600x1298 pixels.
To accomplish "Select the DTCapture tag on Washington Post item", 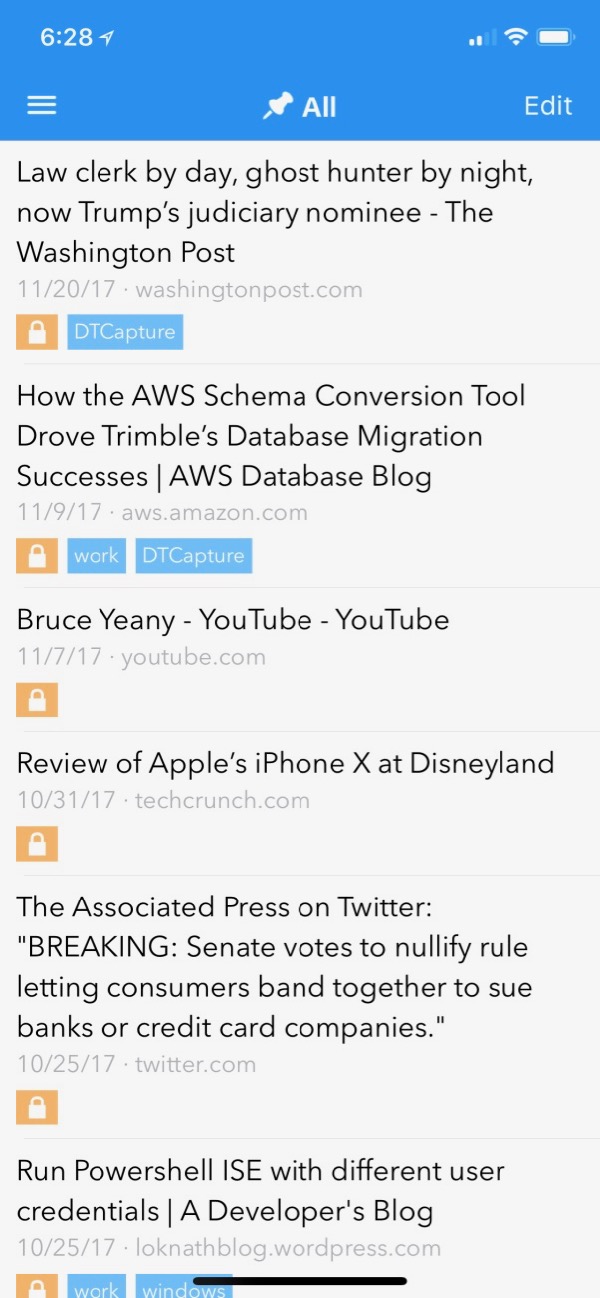I will click(x=125, y=332).
